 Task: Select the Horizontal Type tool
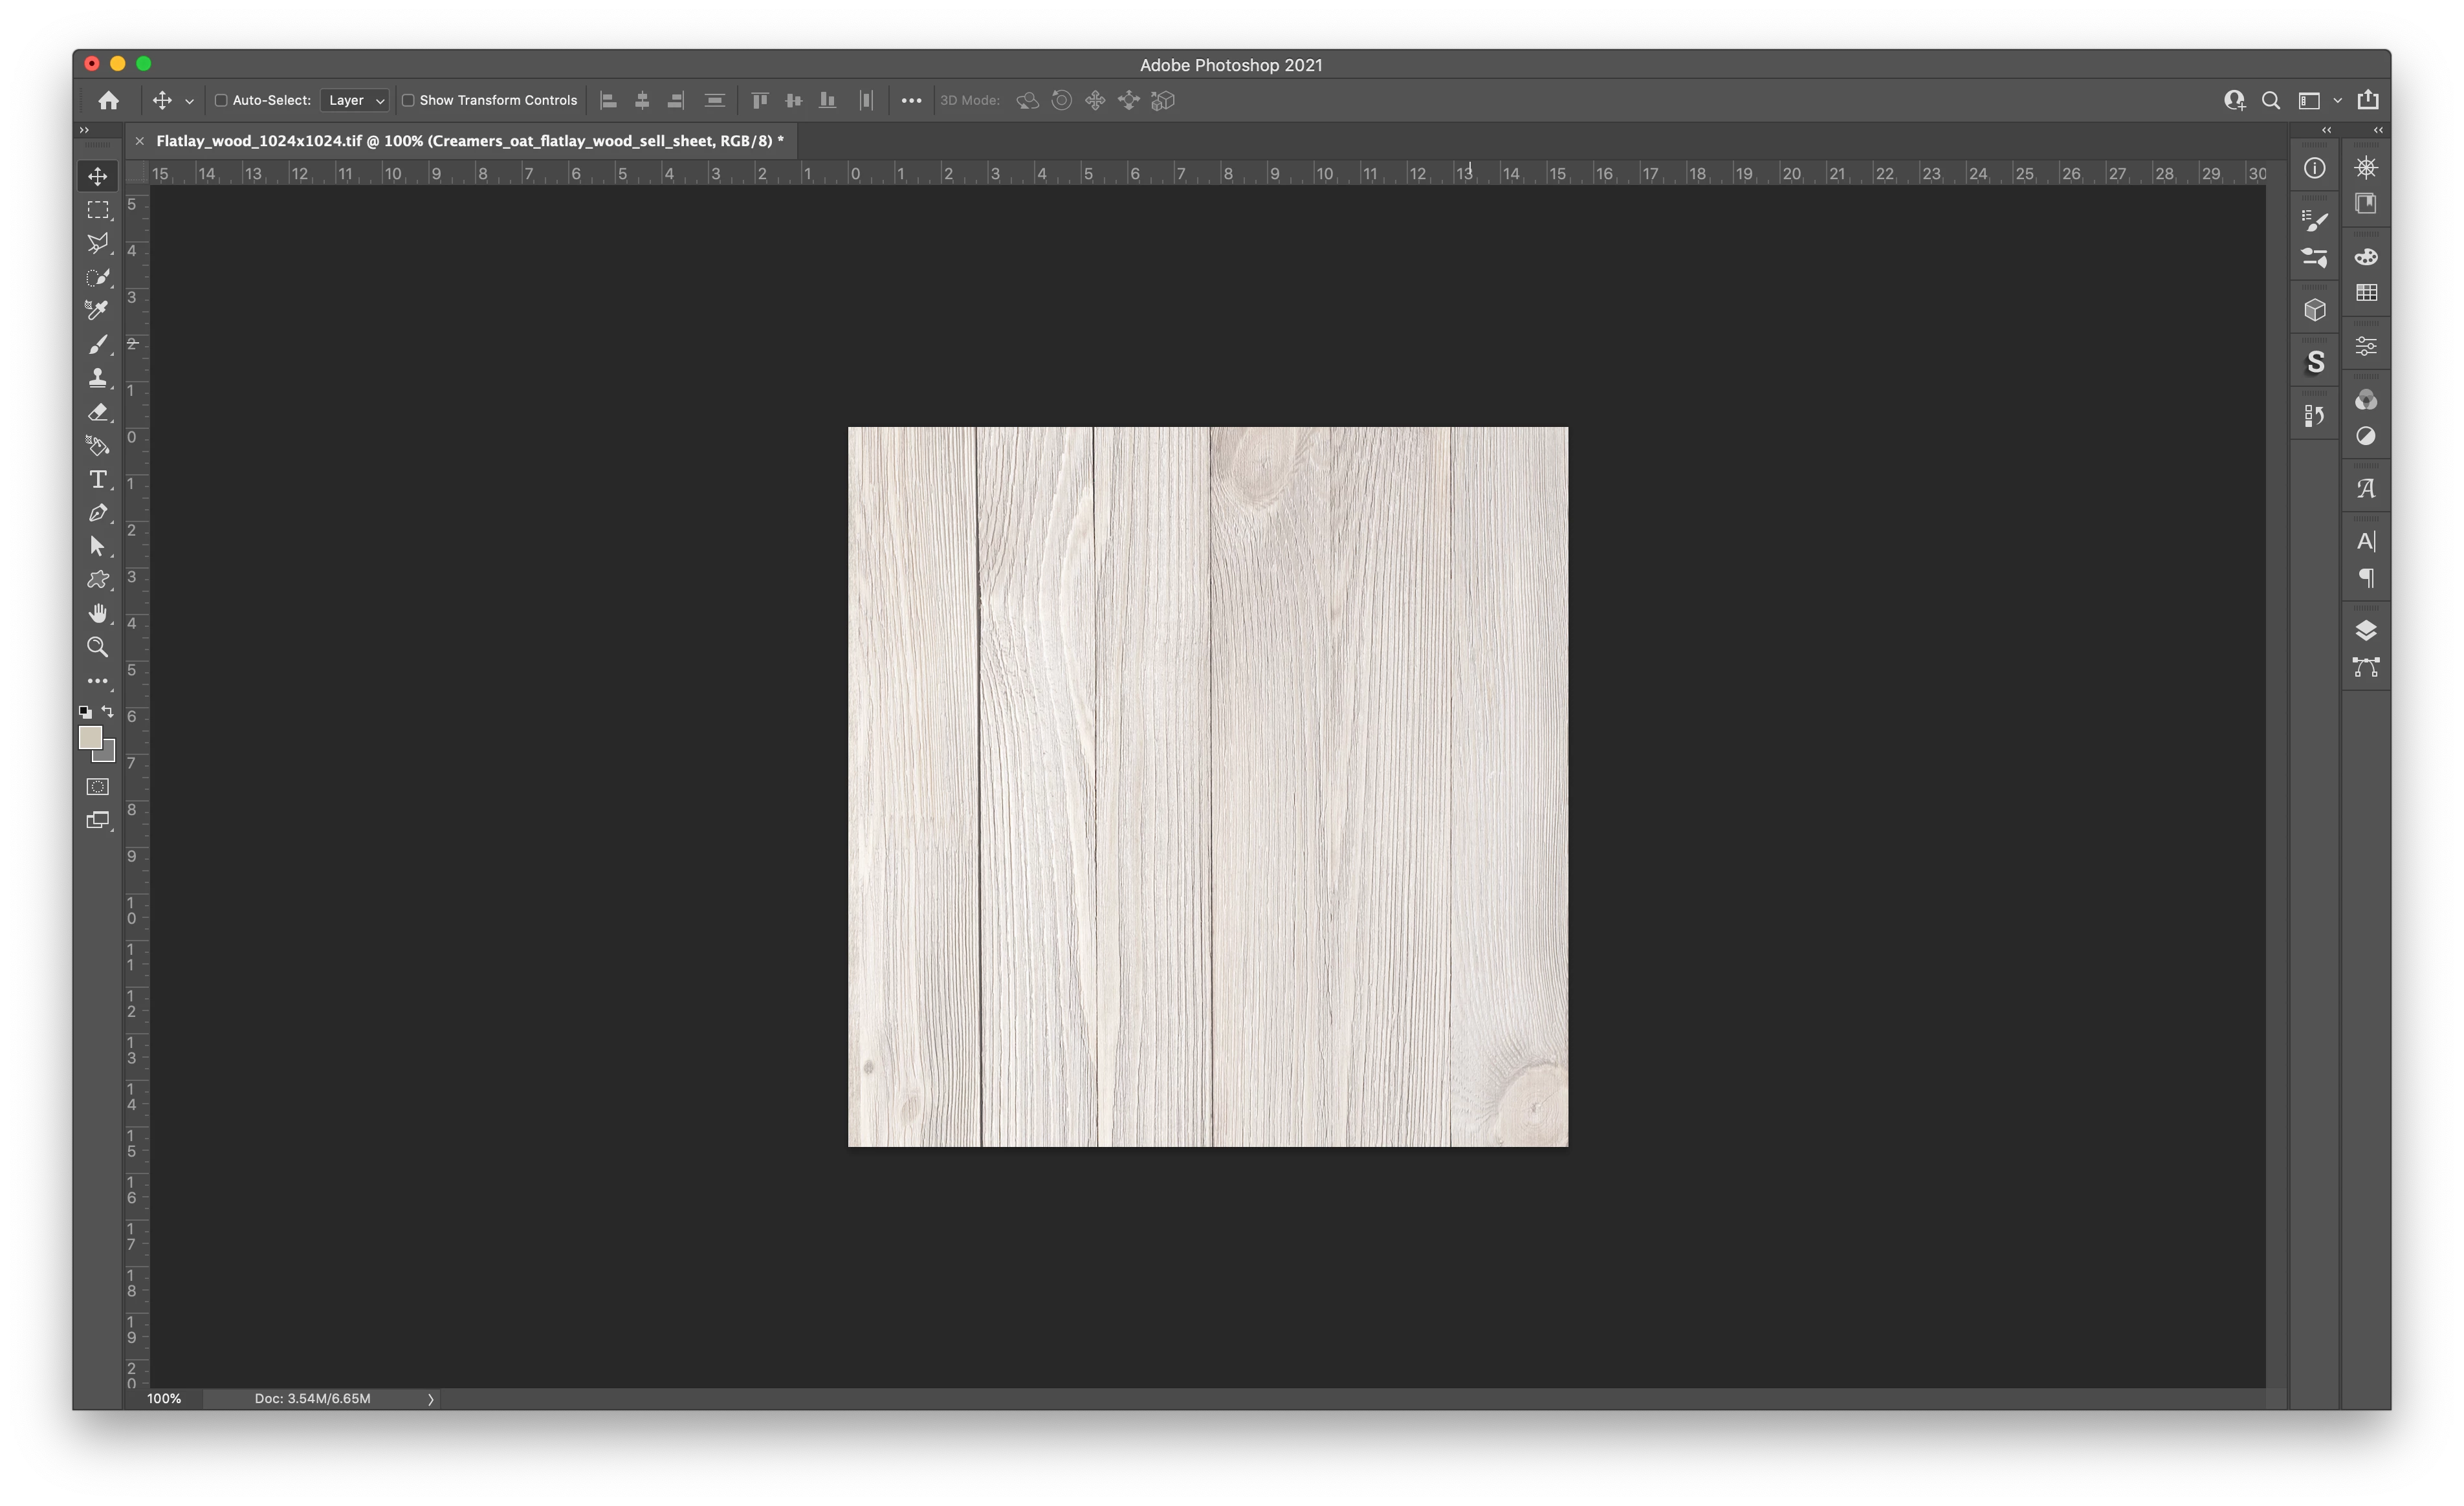(97, 479)
